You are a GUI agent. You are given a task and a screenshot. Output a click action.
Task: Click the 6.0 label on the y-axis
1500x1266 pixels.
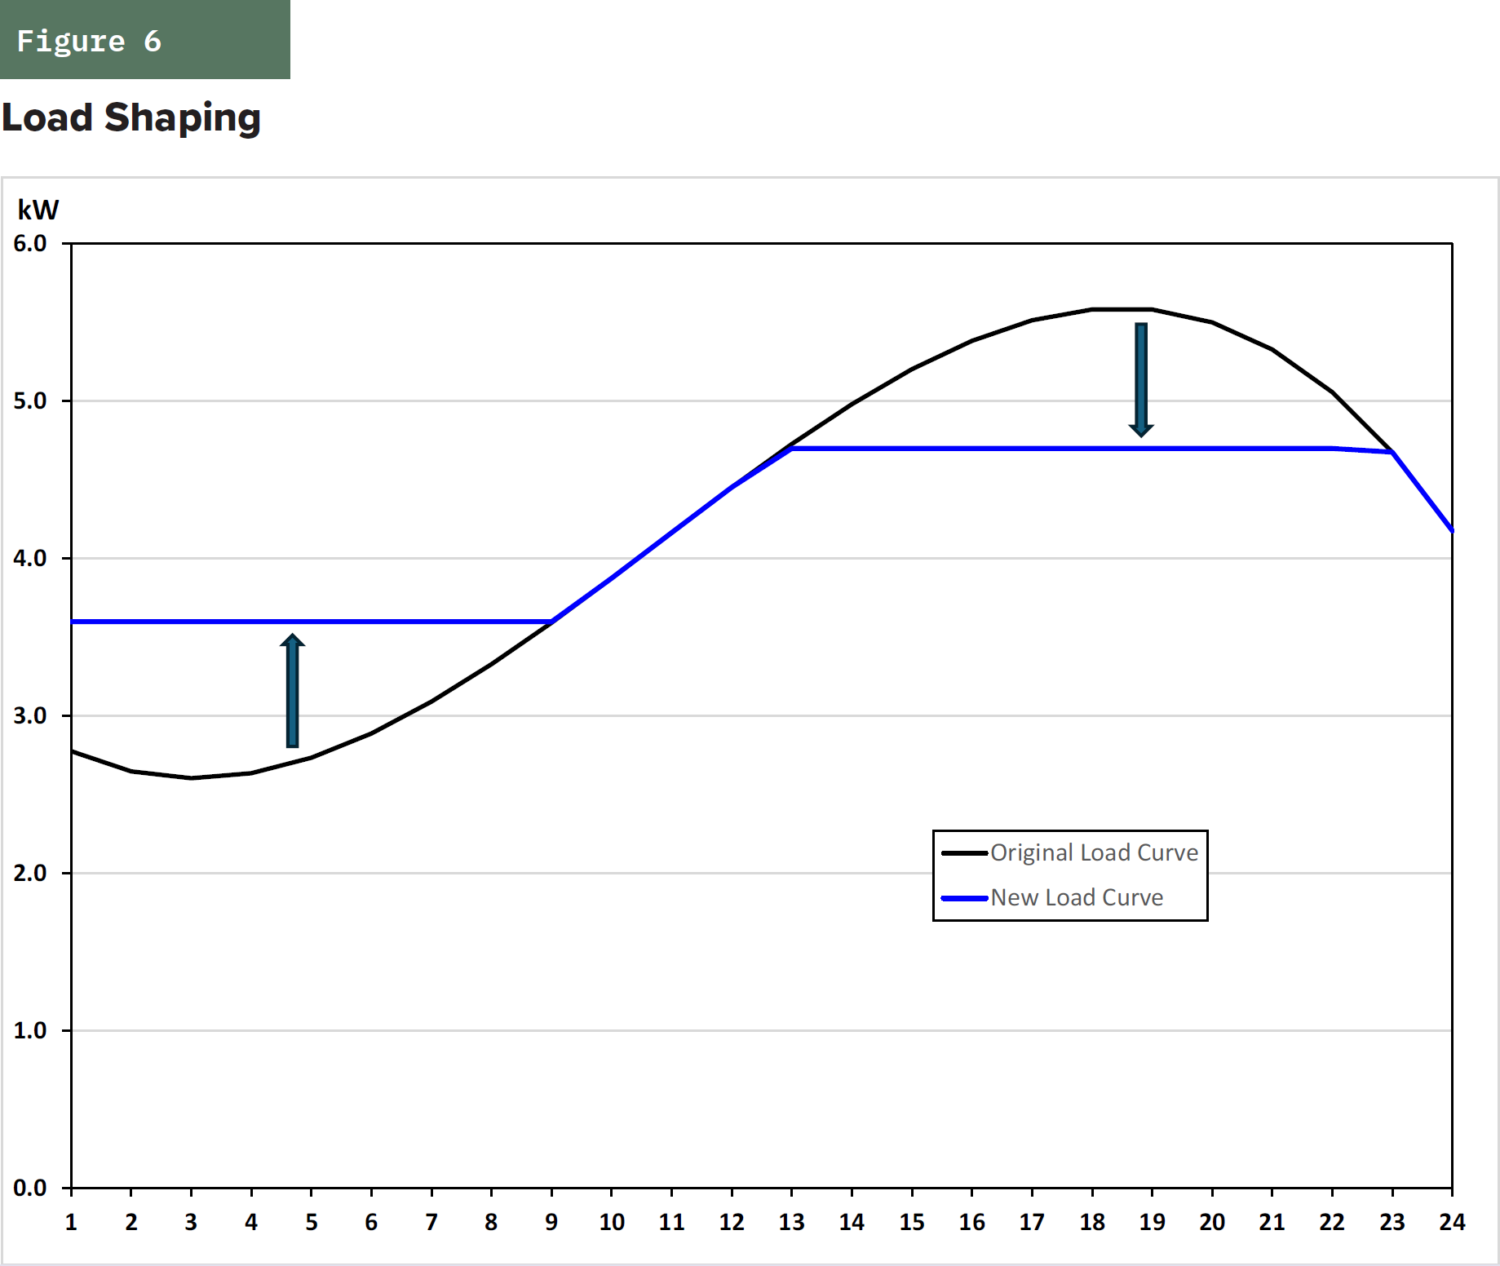(30, 244)
